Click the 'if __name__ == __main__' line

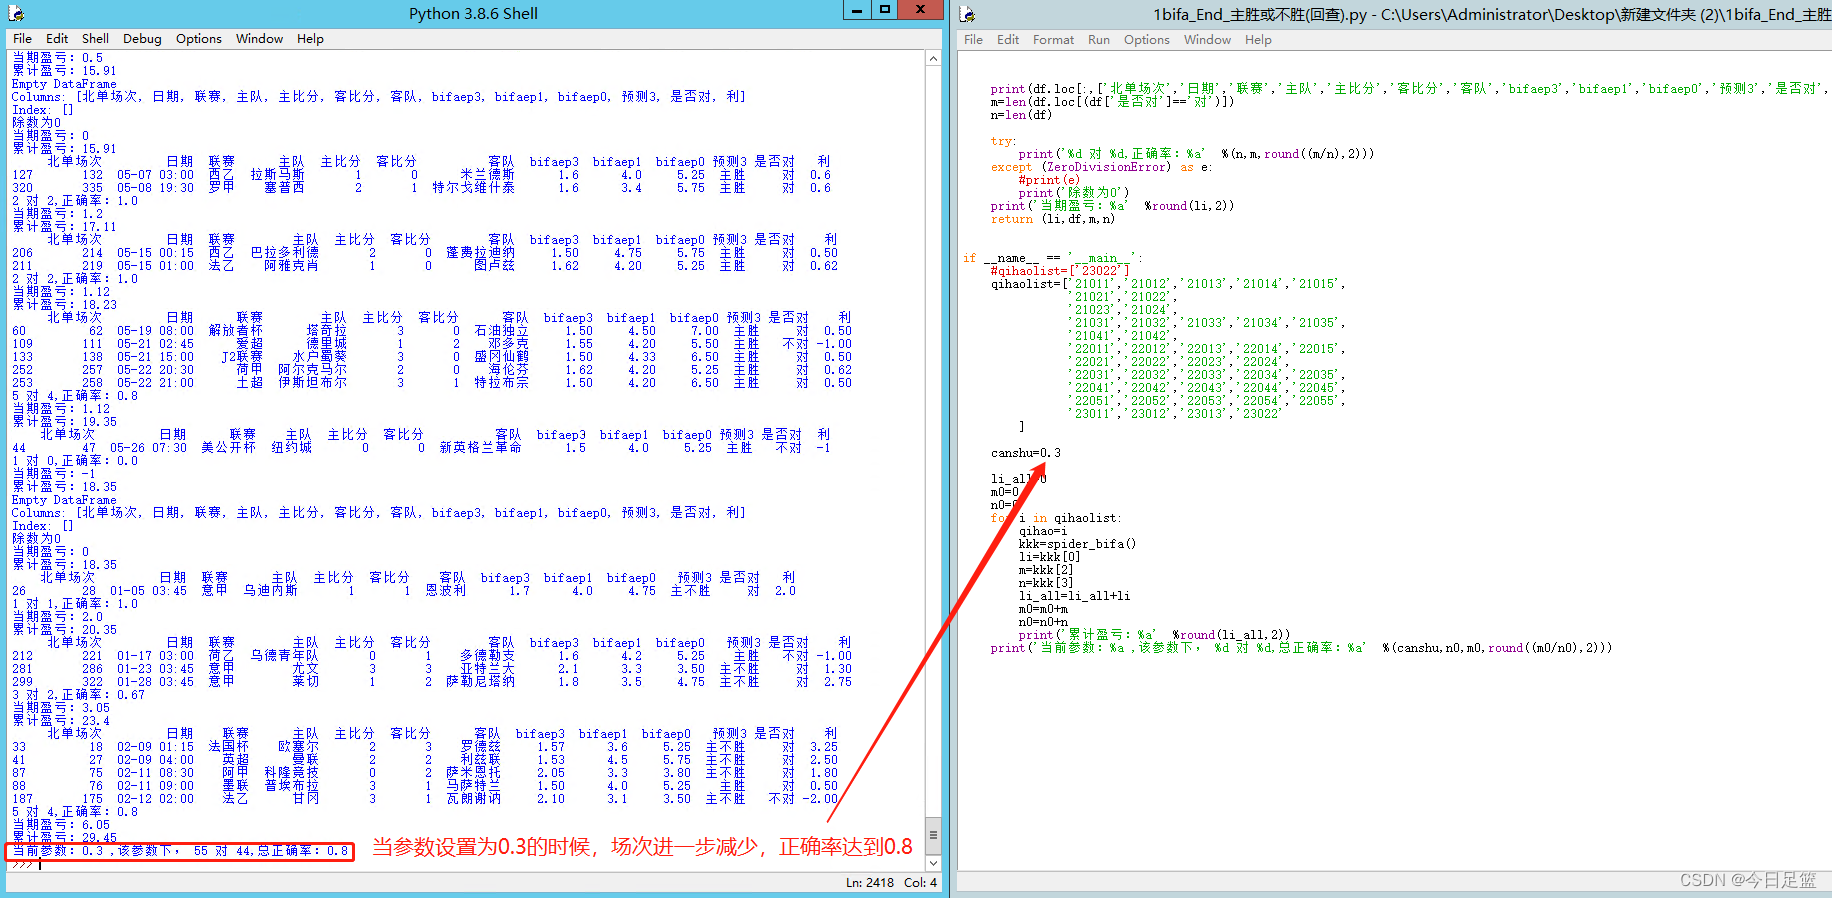[x=1051, y=258]
